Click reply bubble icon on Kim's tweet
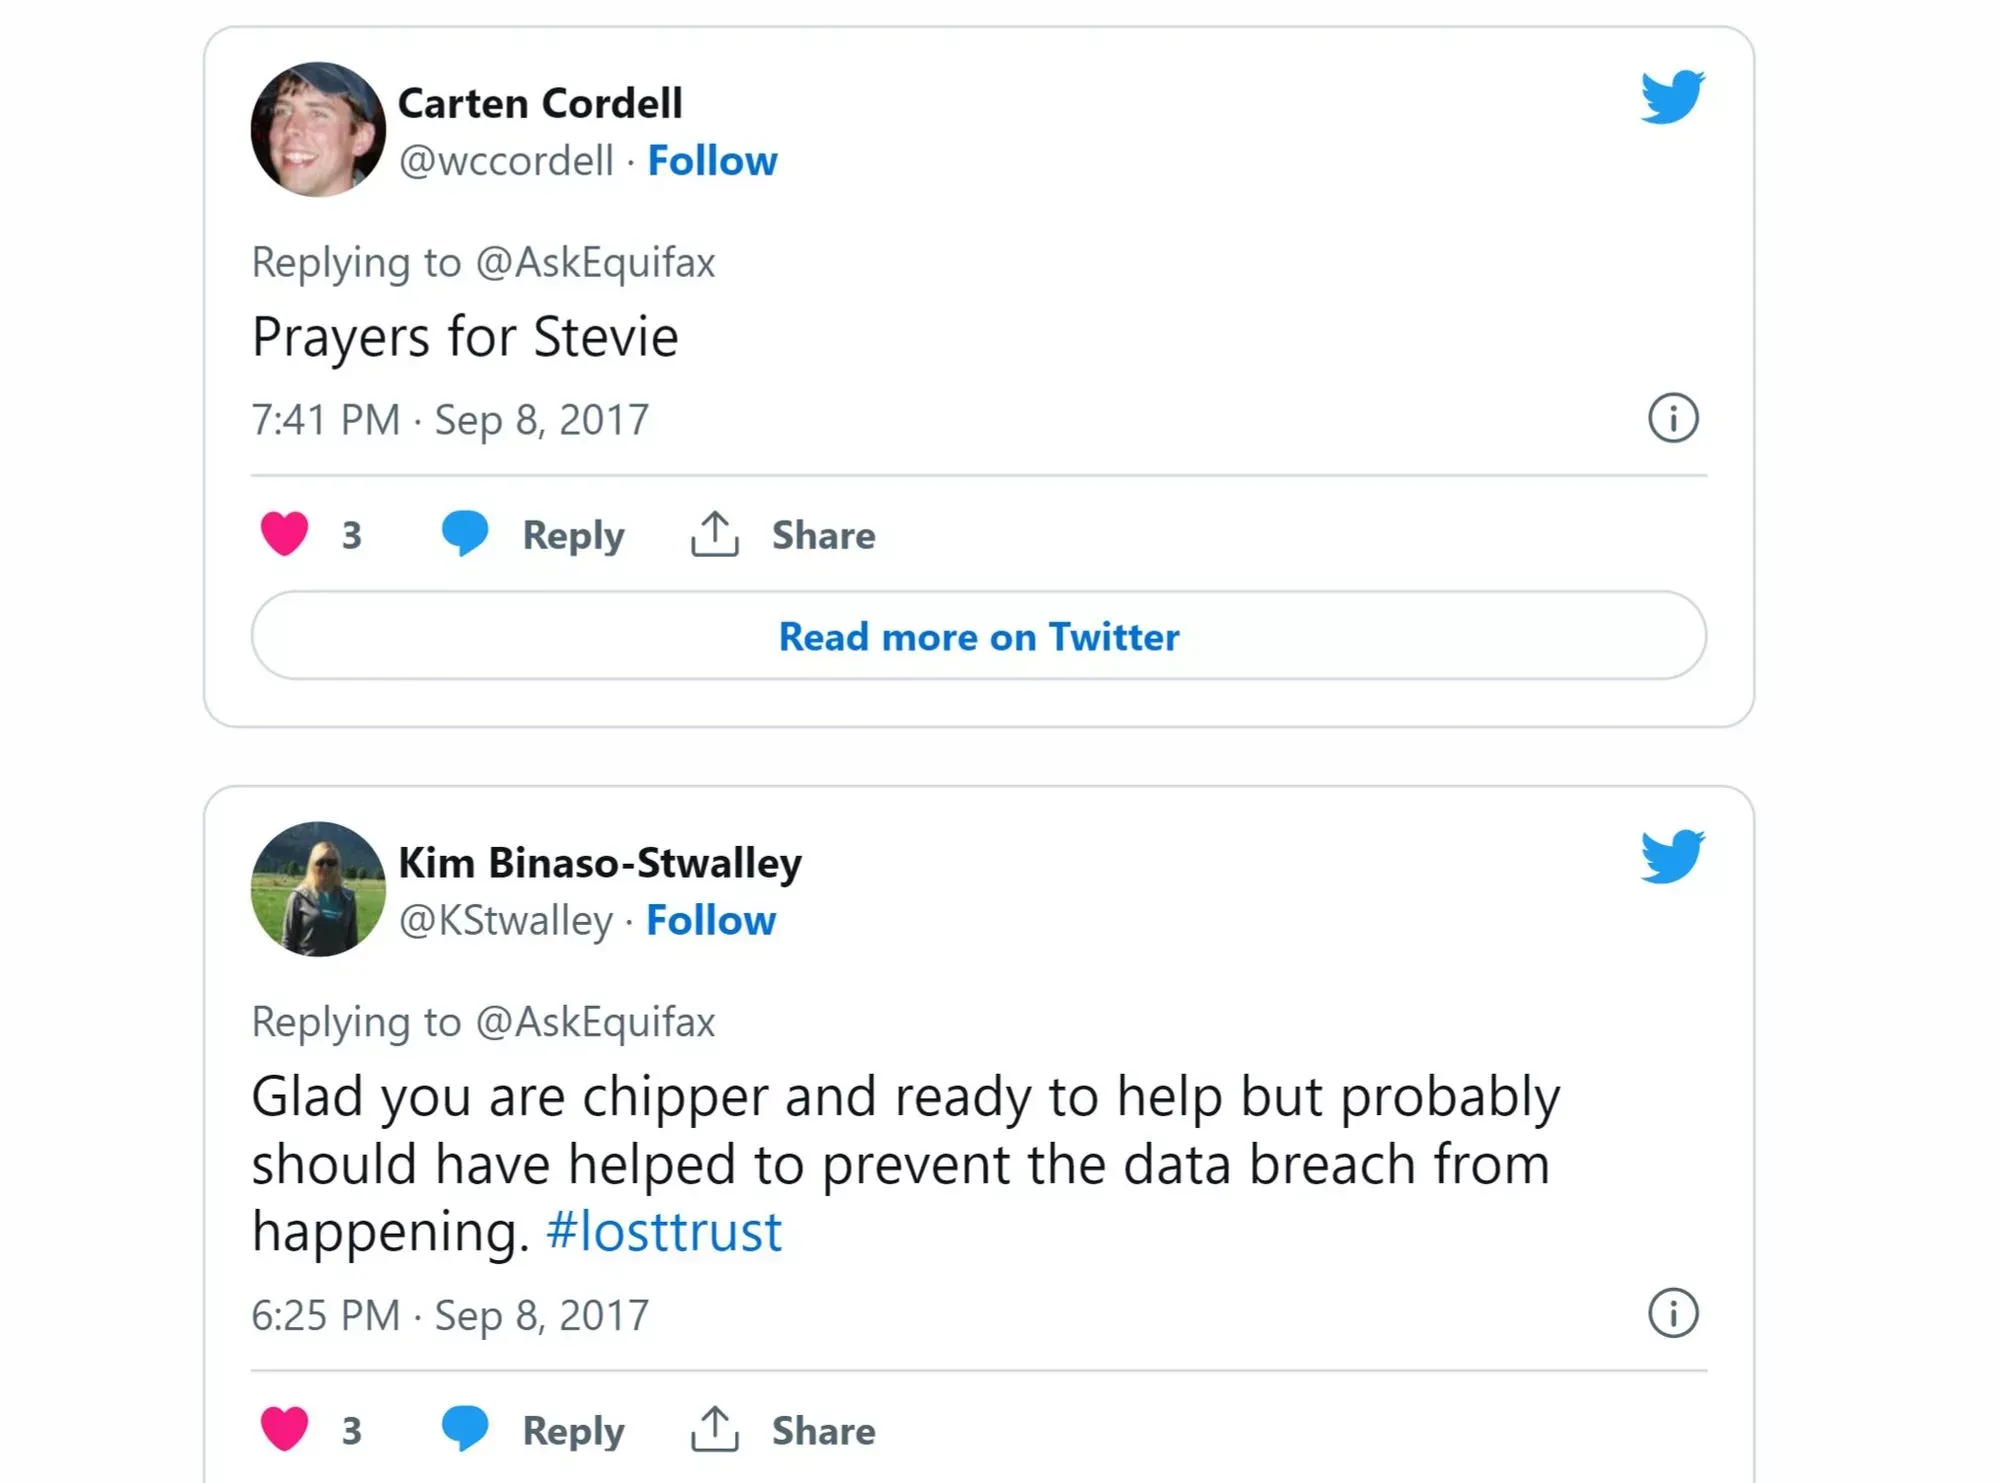 (x=465, y=1428)
